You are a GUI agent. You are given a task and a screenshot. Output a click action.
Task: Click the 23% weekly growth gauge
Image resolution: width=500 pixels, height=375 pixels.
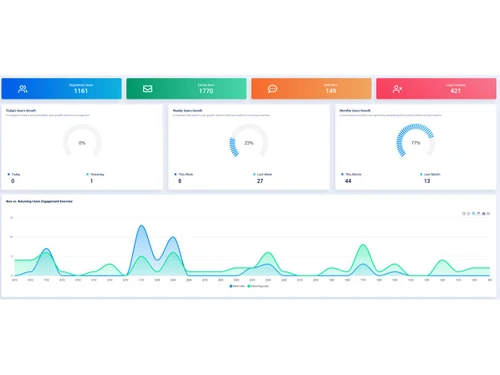[x=249, y=141]
